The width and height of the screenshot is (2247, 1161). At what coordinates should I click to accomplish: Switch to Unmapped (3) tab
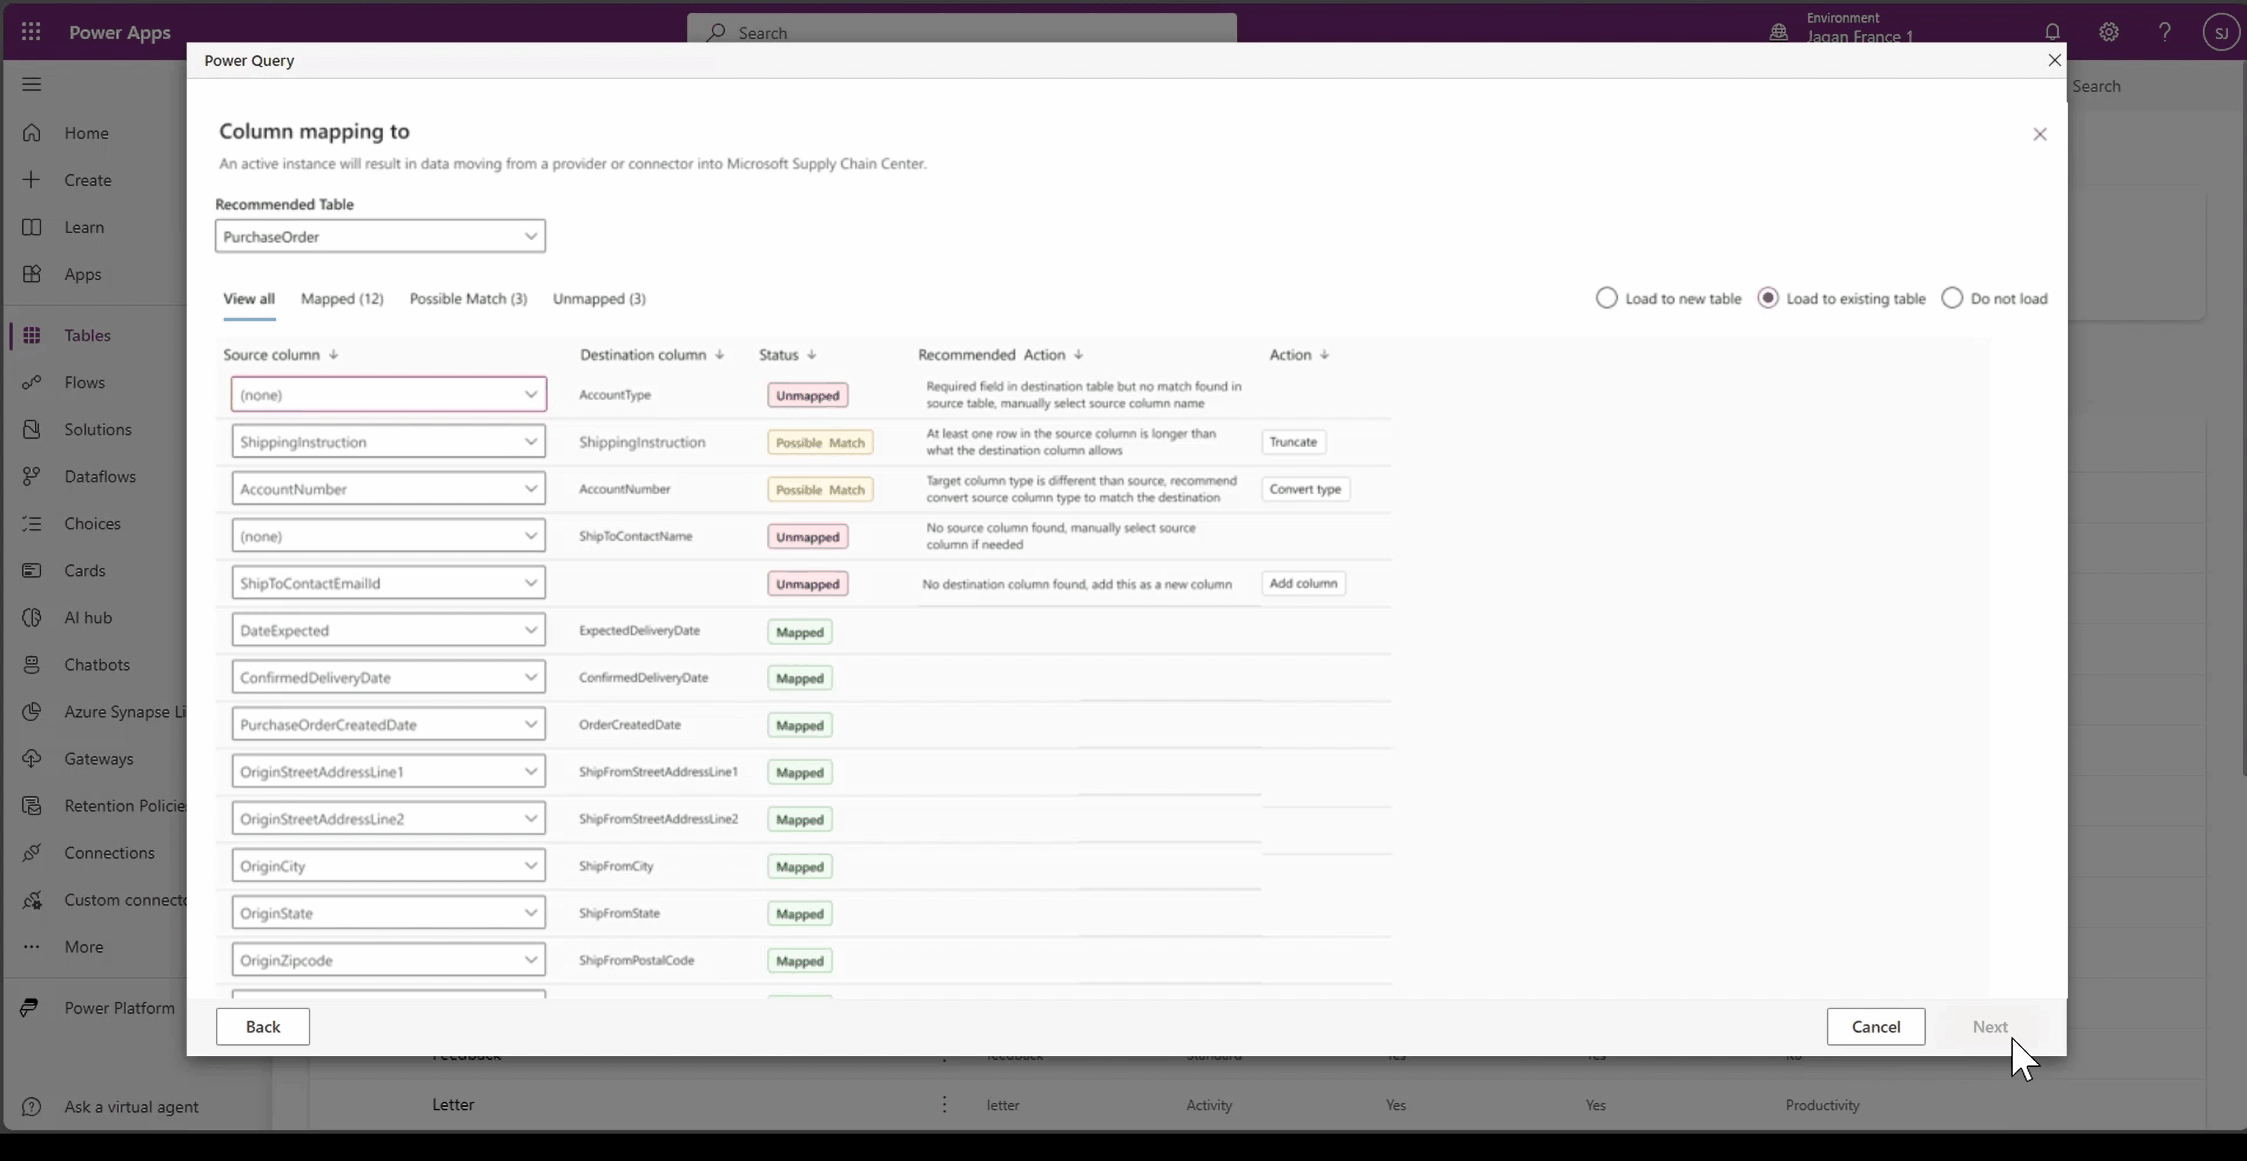pos(599,298)
